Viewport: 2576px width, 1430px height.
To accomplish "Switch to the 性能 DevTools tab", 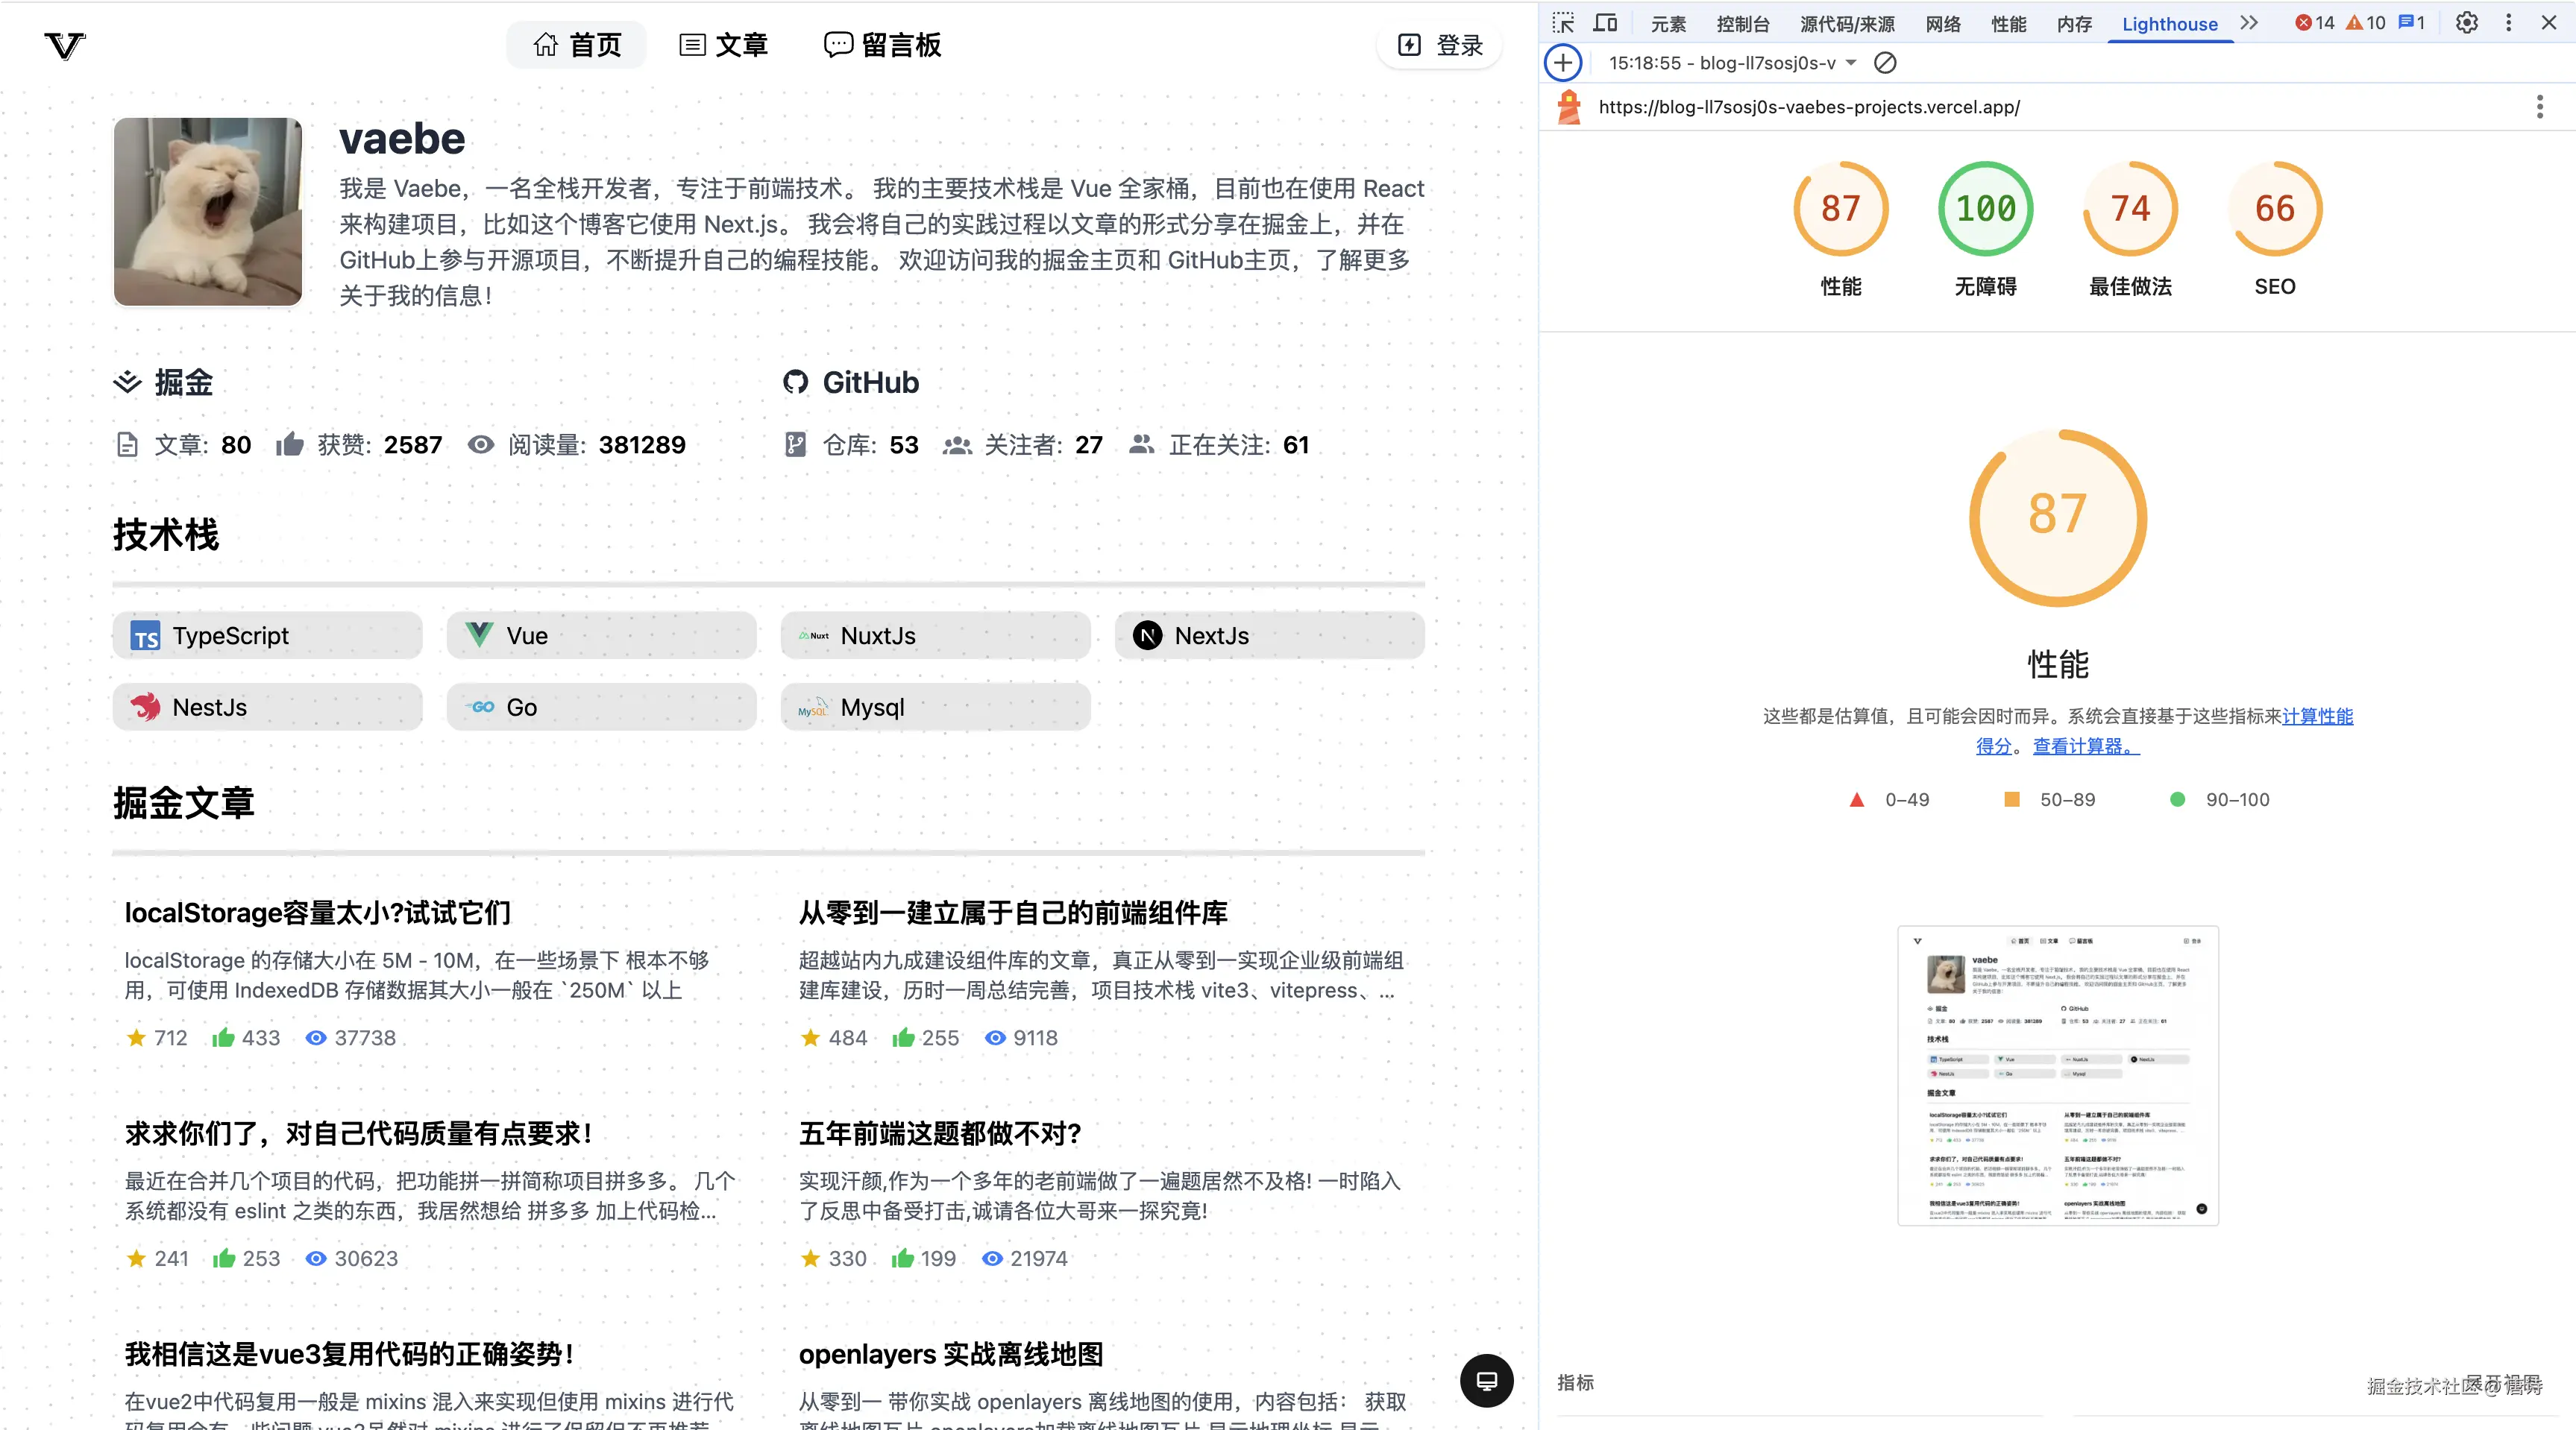I will tap(2009, 24).
